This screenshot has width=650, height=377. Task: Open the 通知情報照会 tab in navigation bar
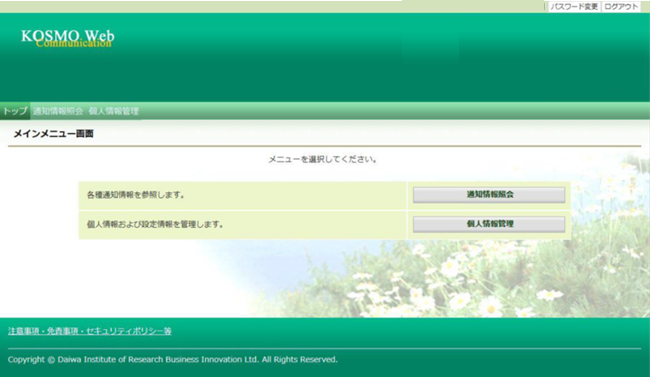(58, 111)
